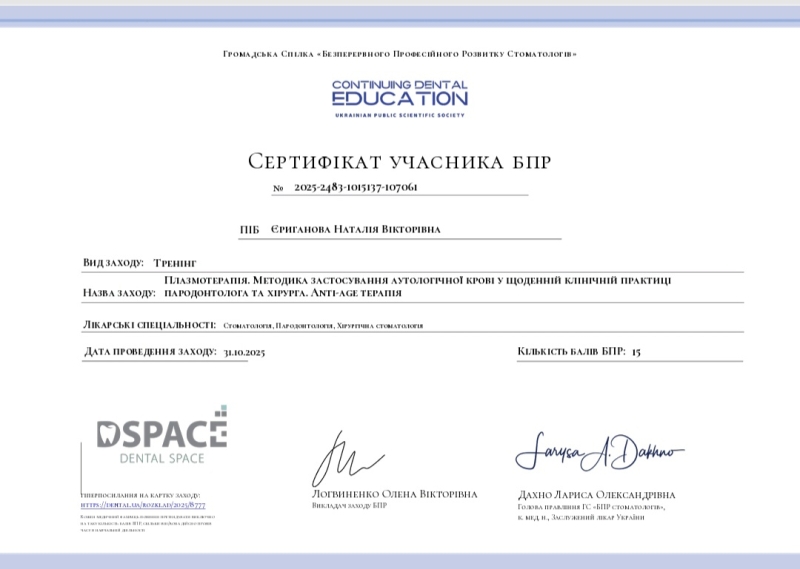Click the 'Ukrainian Public Scientific Society' tagline

[x=399, y=116]
